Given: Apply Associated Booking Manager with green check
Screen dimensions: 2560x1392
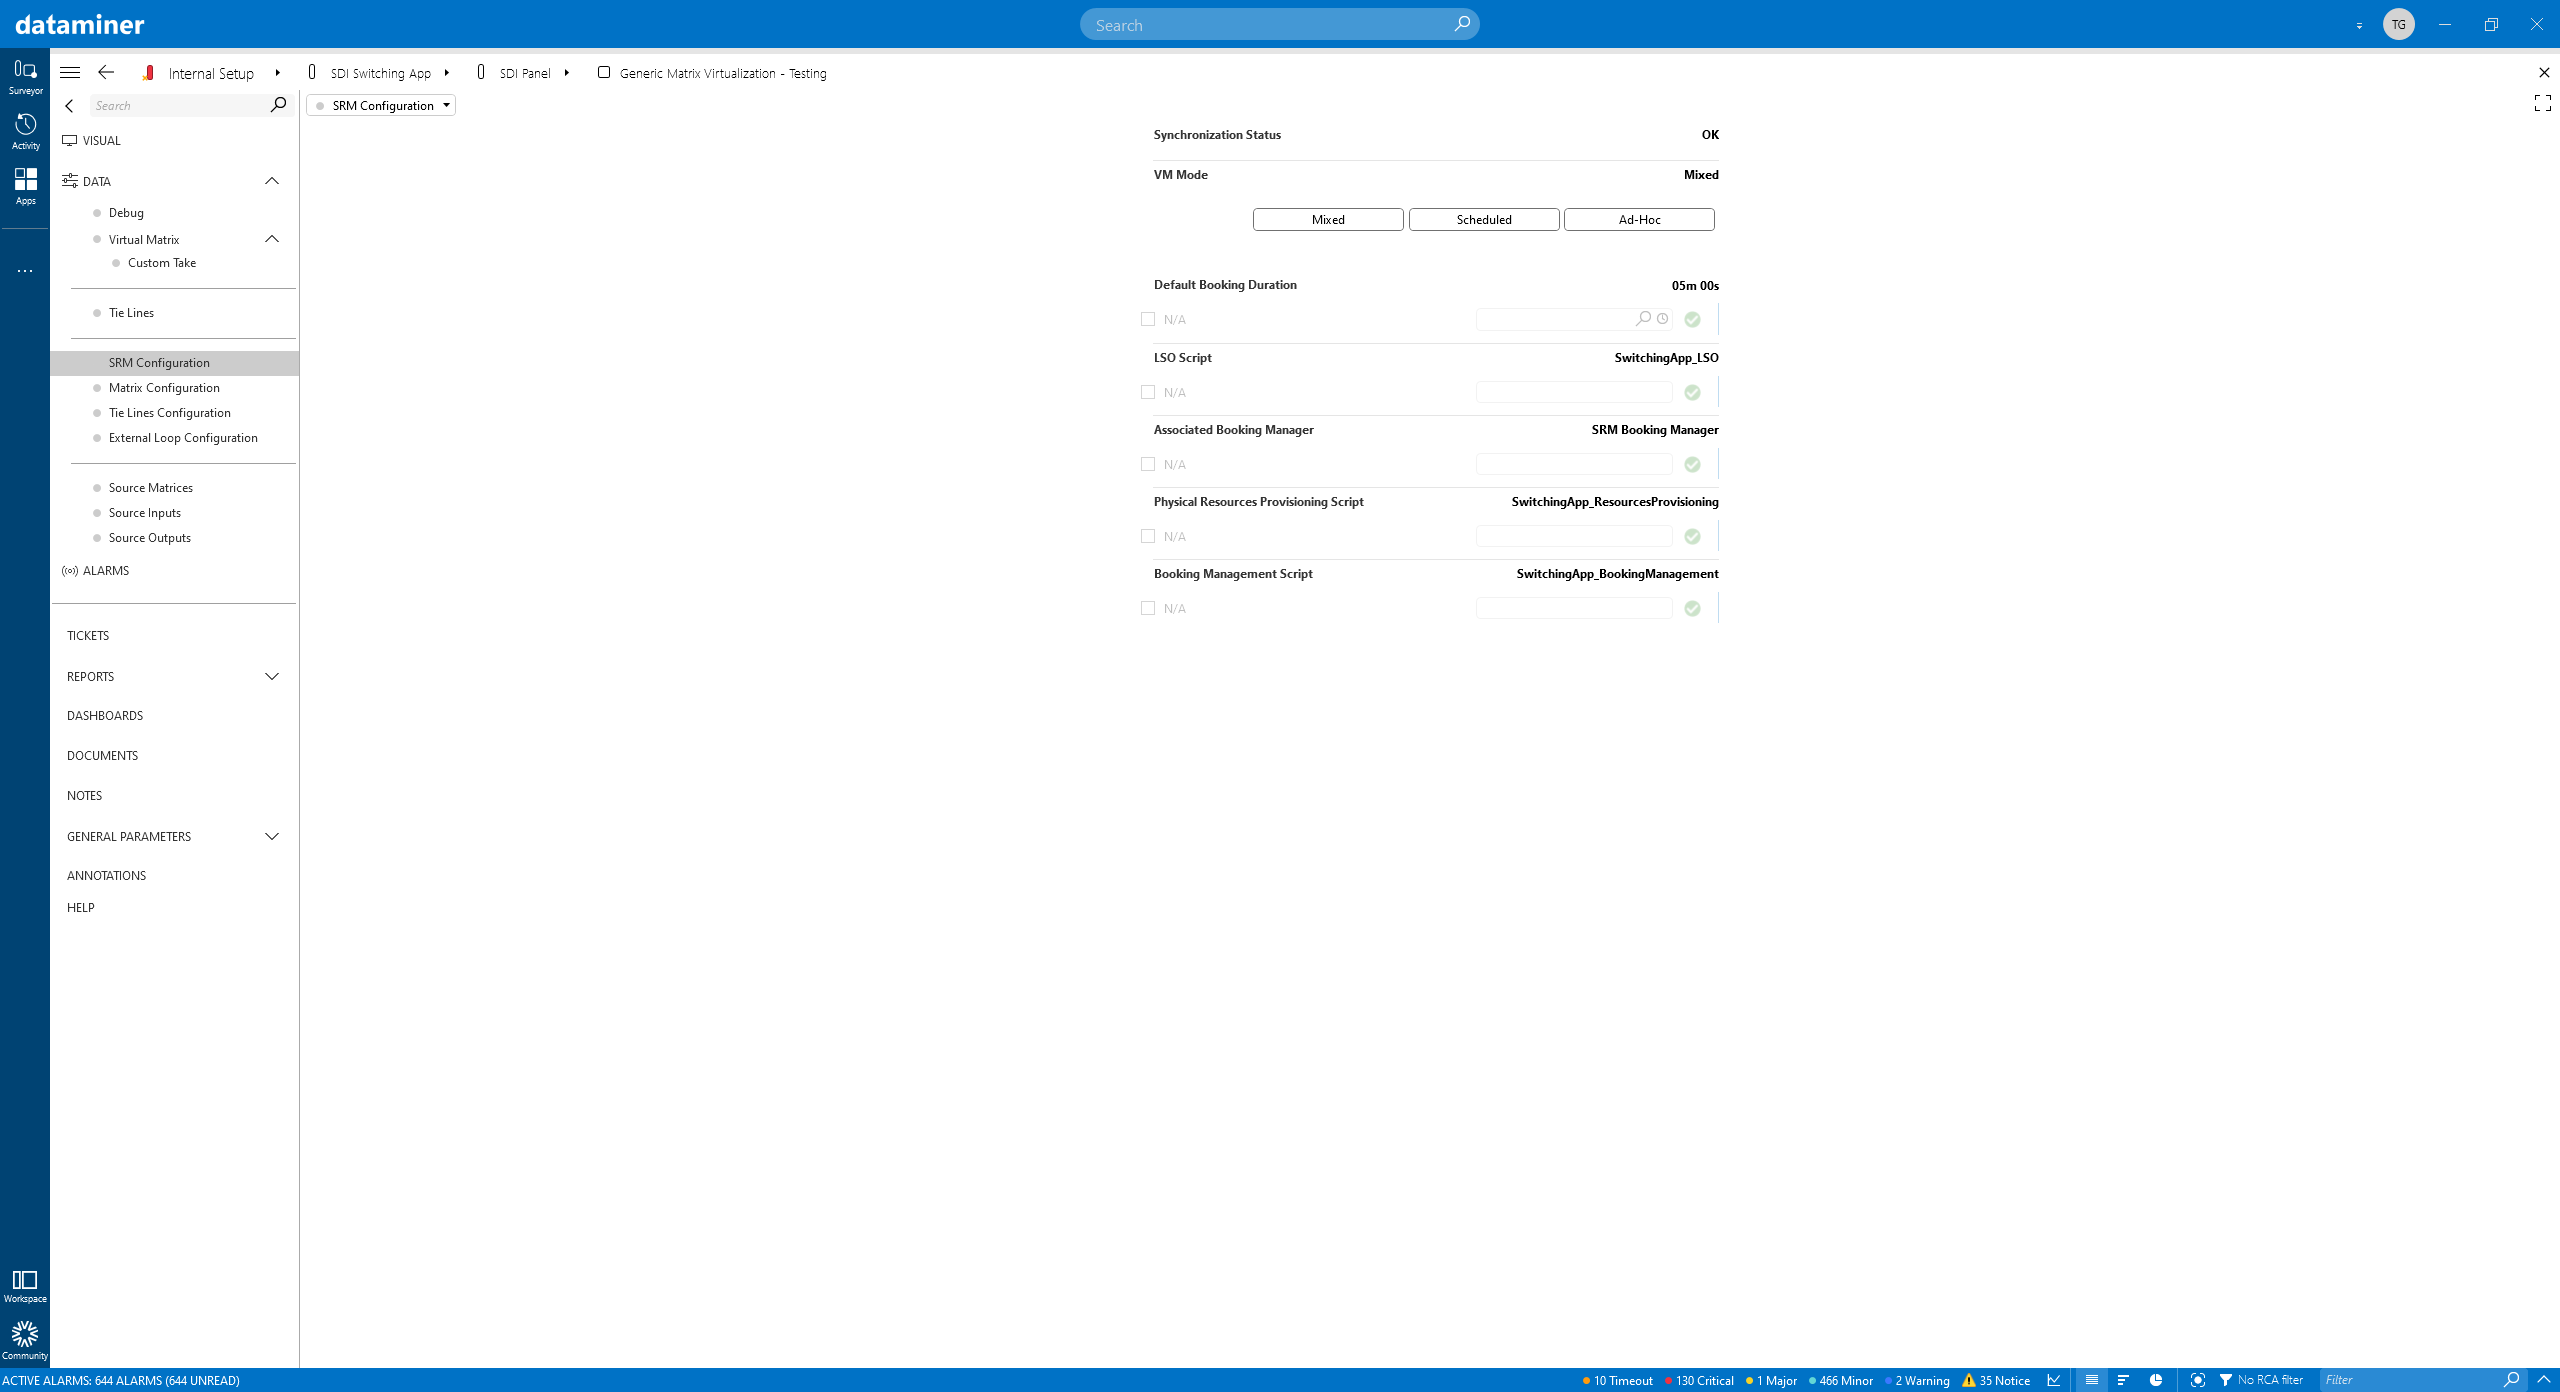Looking at the screenshot, I should point(1692,465).
